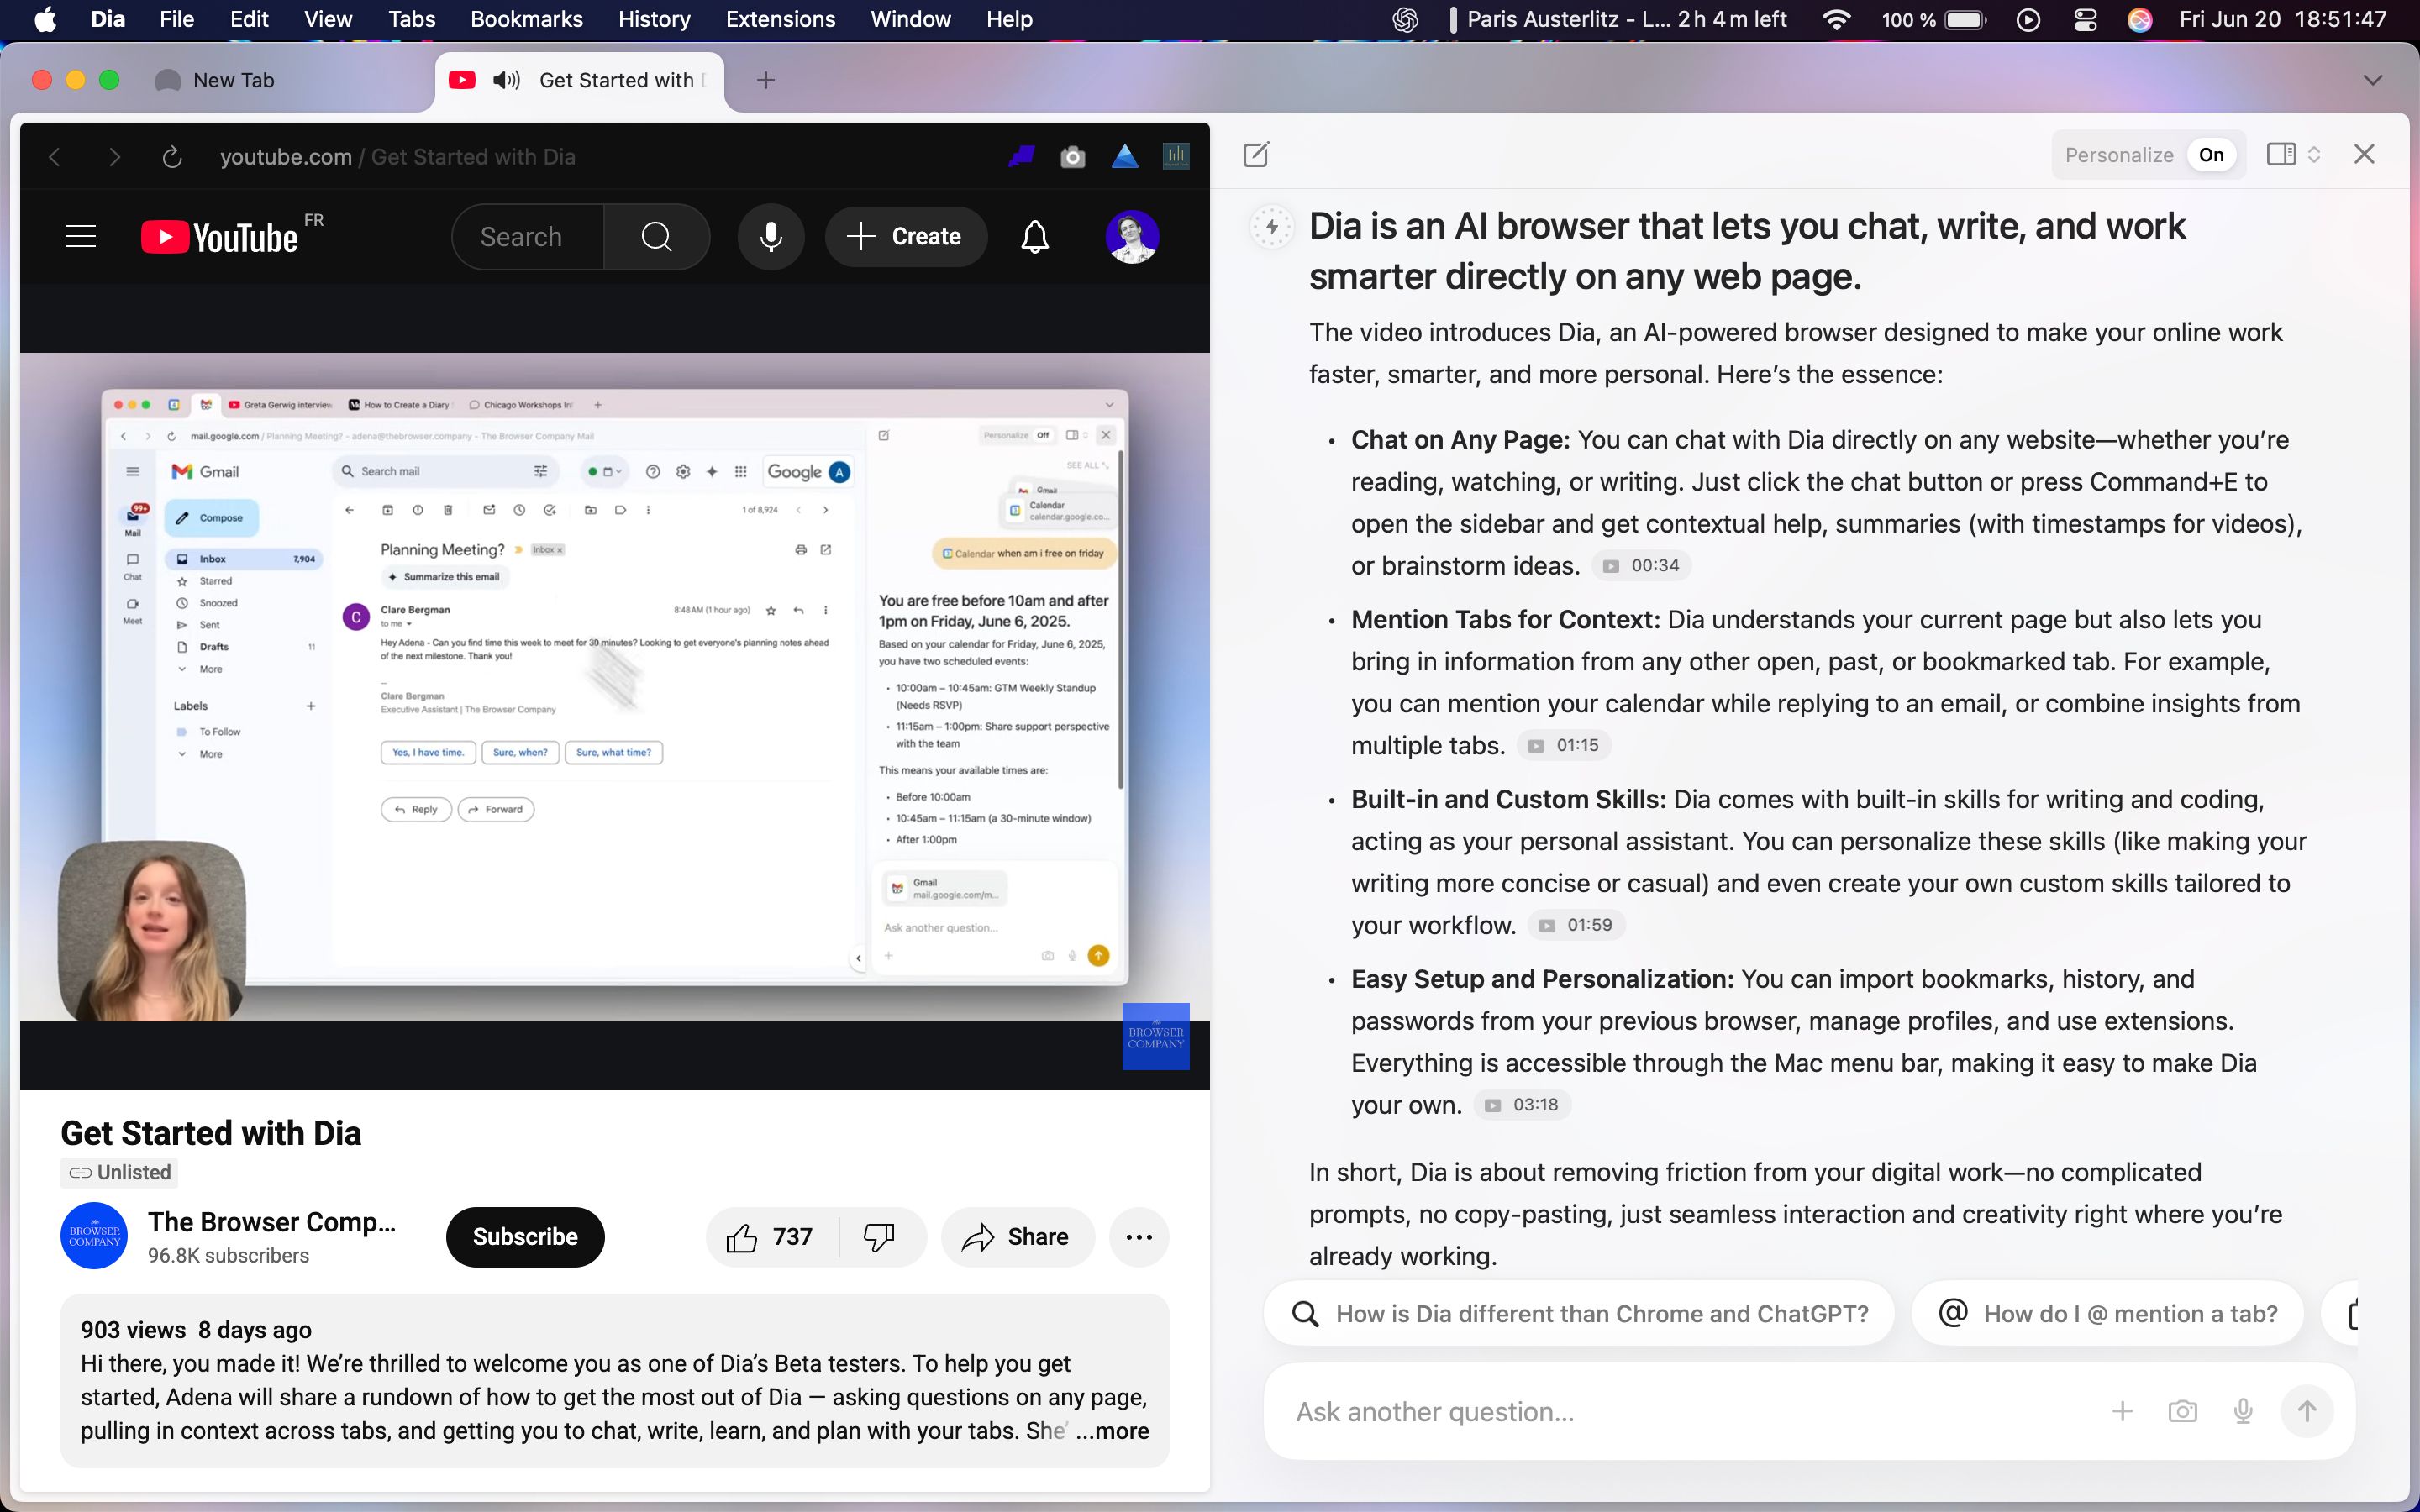
Task: Select suggestion How do I @ mention a tab
Action: click(2108, 1314)
